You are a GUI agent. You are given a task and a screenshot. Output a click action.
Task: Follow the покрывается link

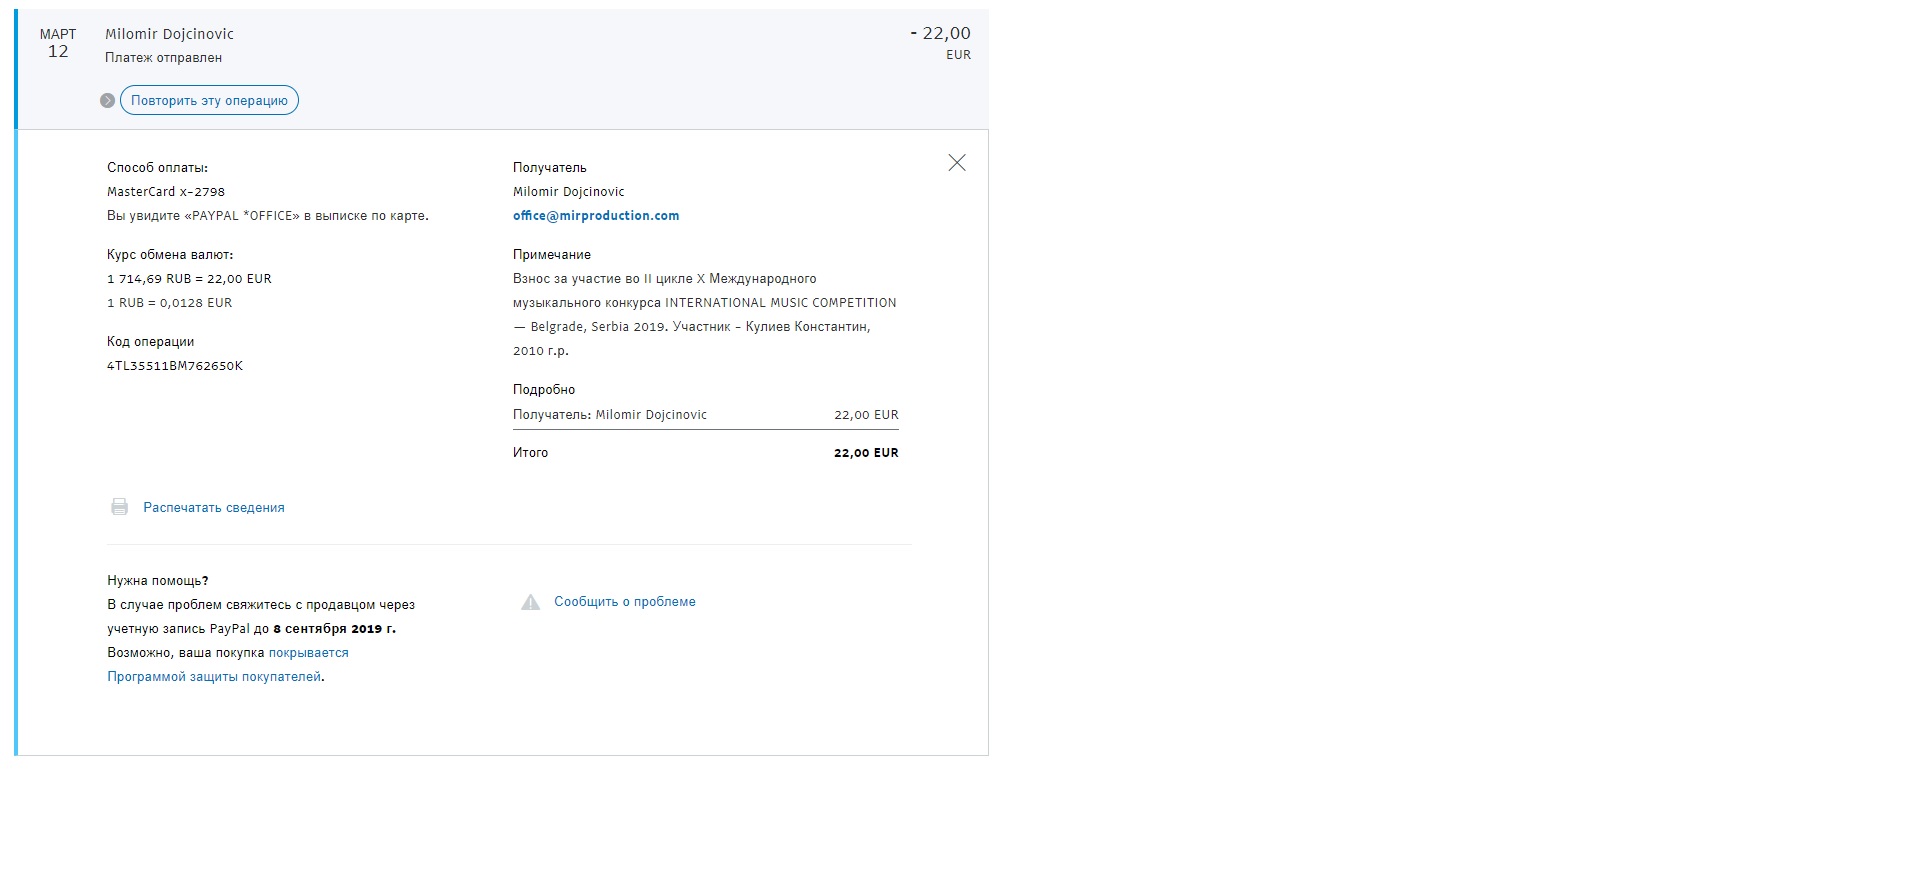point(308,653)
